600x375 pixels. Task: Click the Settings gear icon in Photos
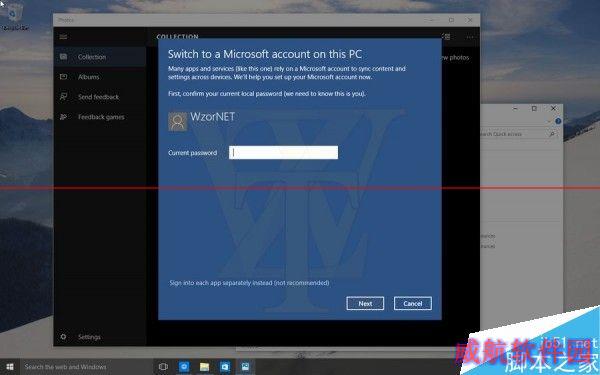[64, 337]
